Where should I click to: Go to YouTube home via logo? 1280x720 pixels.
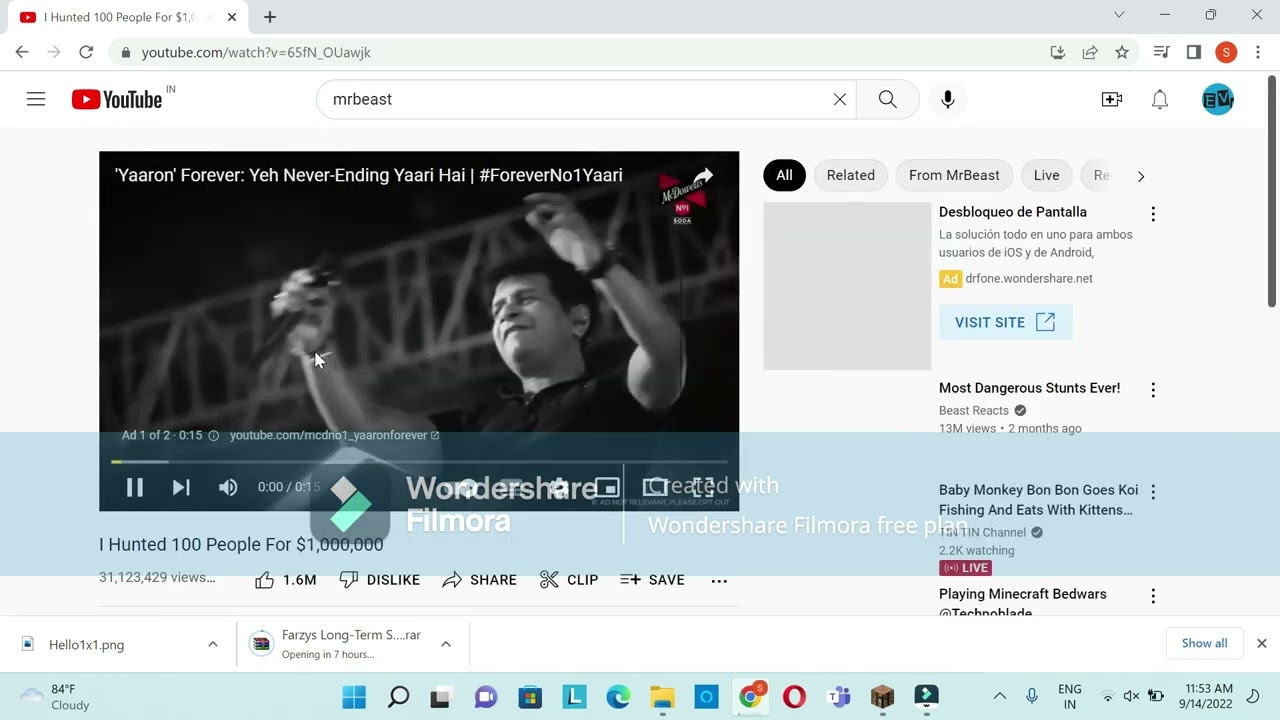point(117,99)
